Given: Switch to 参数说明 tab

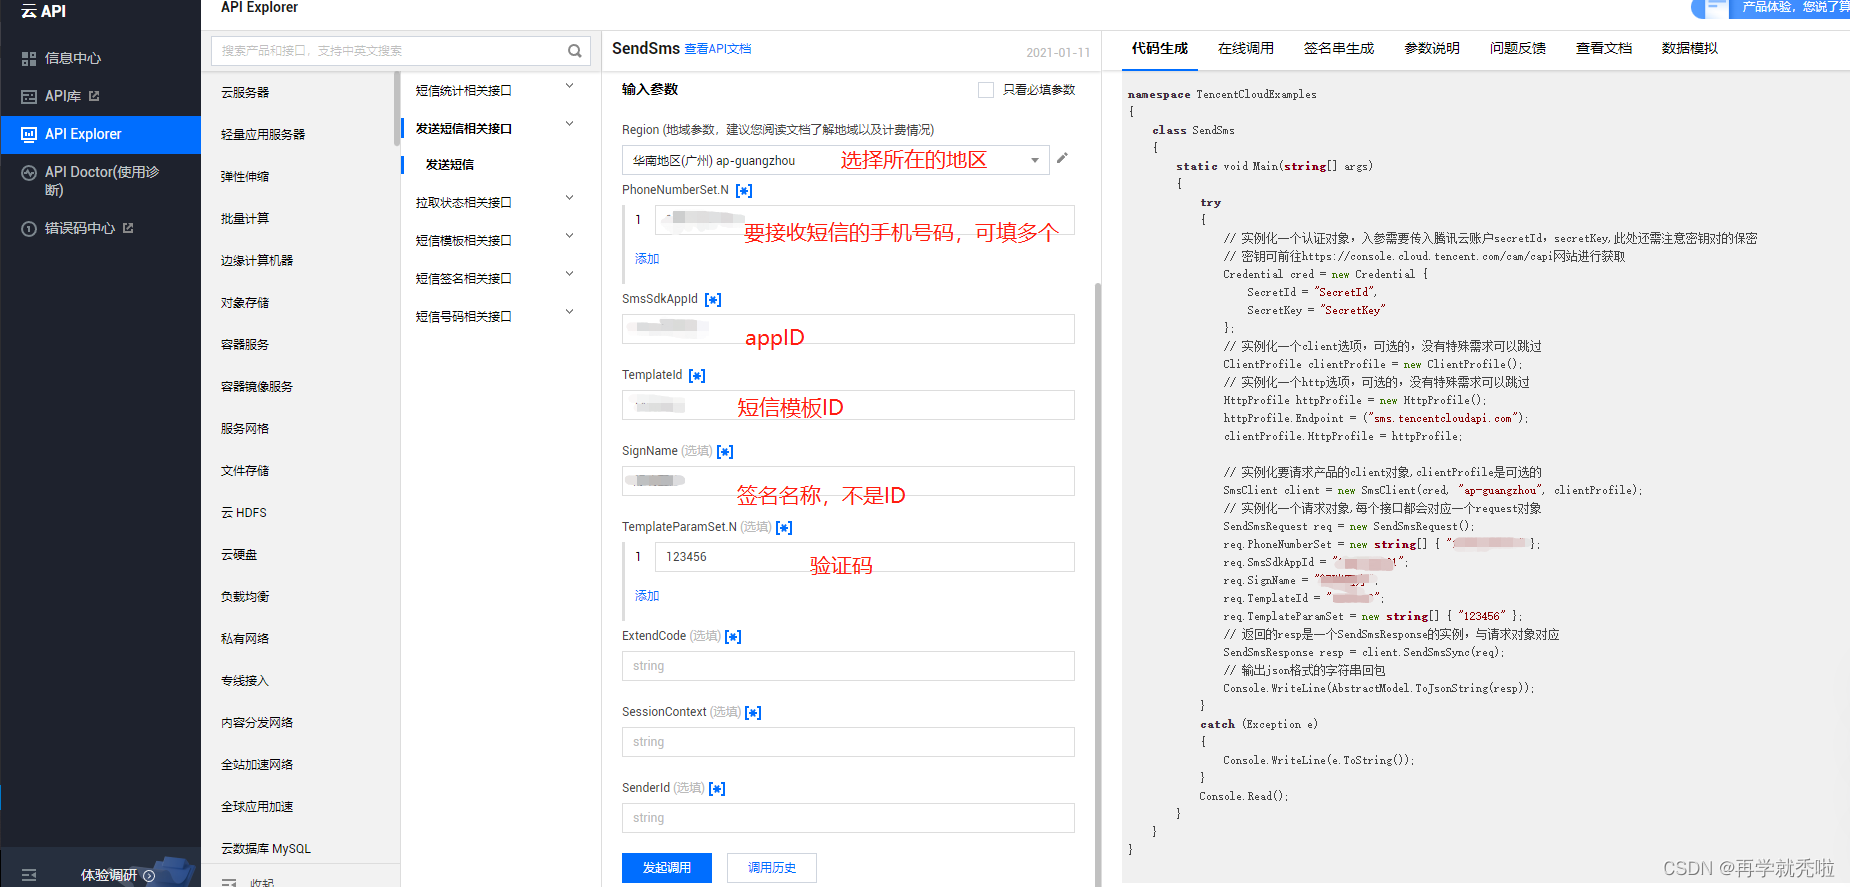Looking at the screenshot, I should (x=1432, y=48).
